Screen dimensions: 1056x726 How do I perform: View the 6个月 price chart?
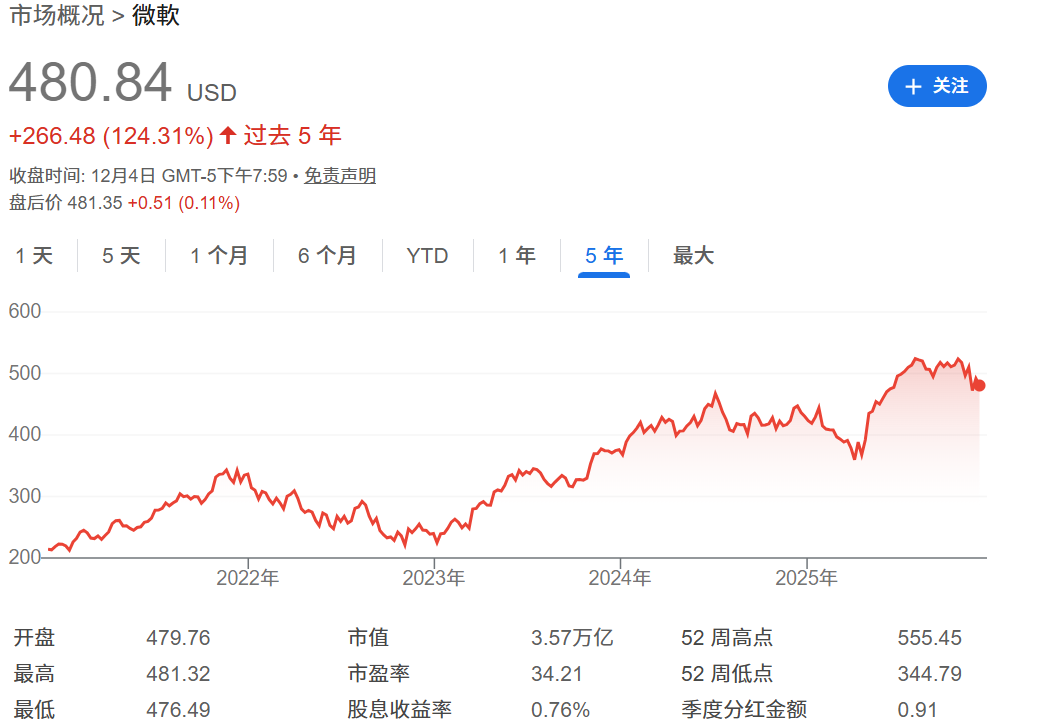pos(328,256)
